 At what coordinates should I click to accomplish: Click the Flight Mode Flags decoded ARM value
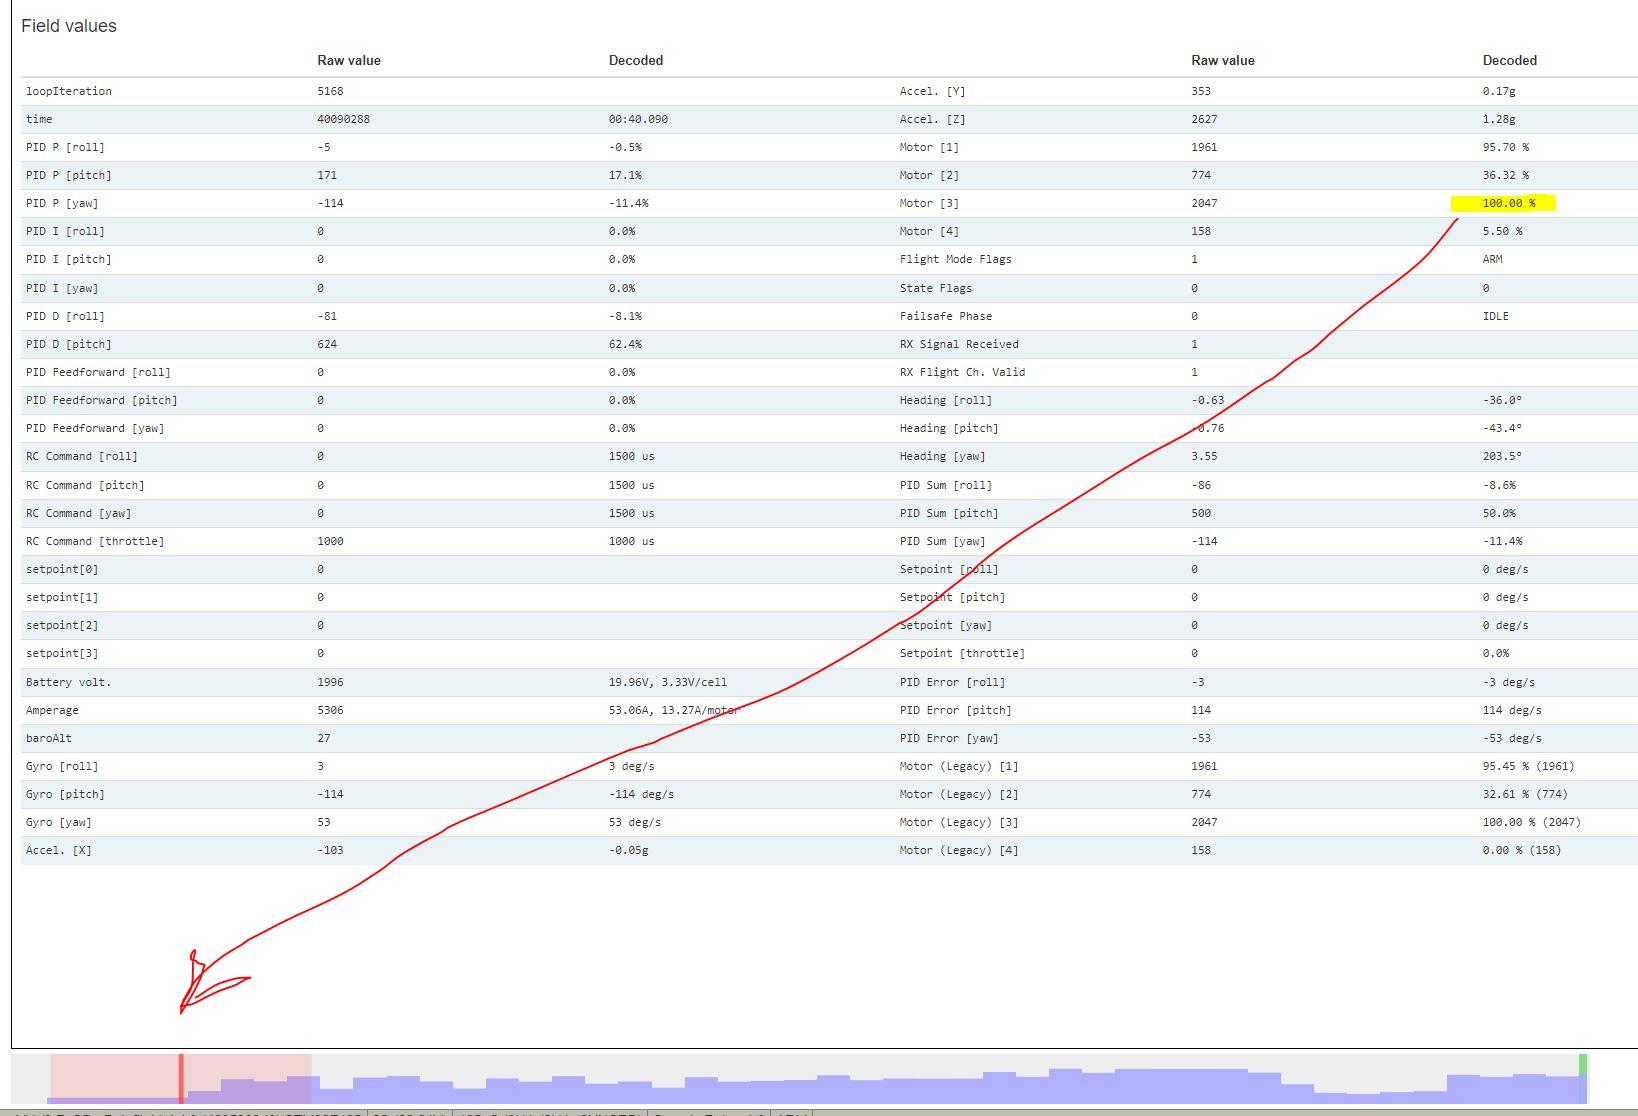click(1492, 259)
